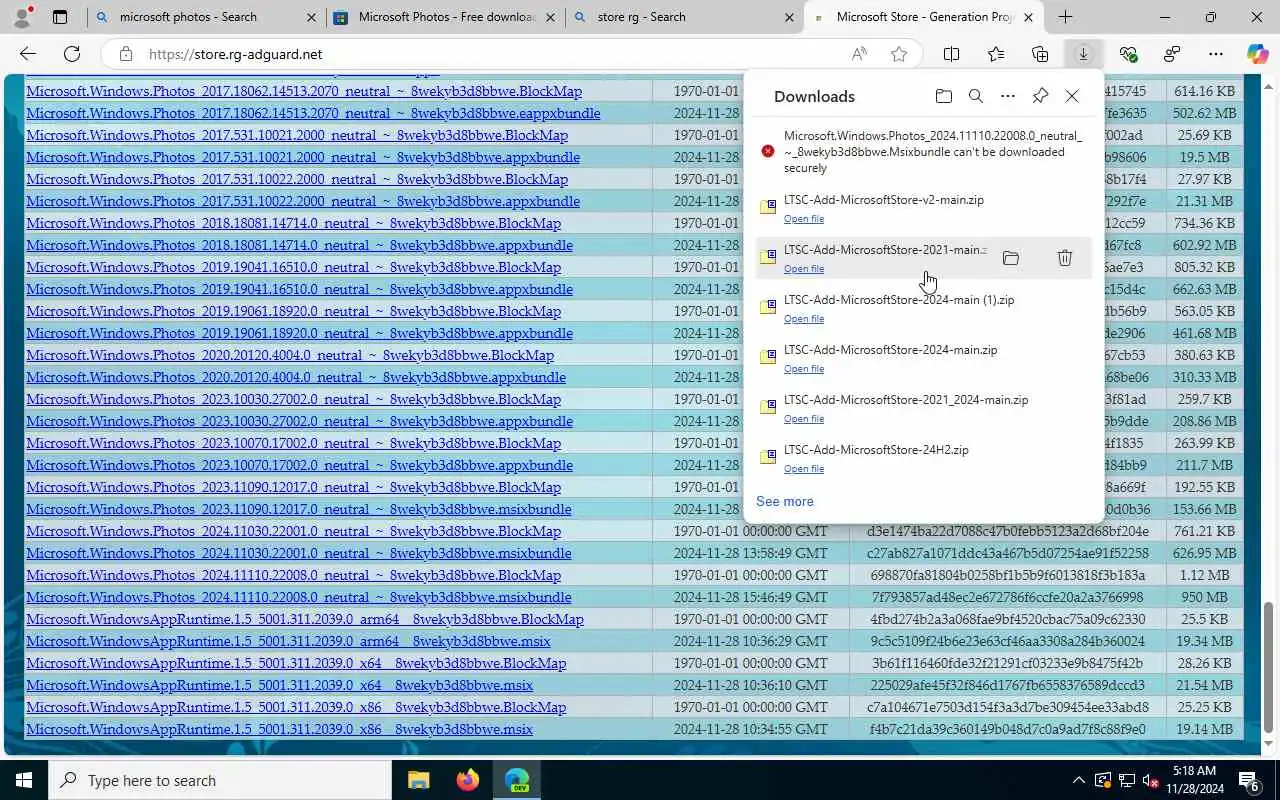
Task: Open file LTSC-Add-MicrosoftStore-v2-main.zip
Action: point(804,219)
